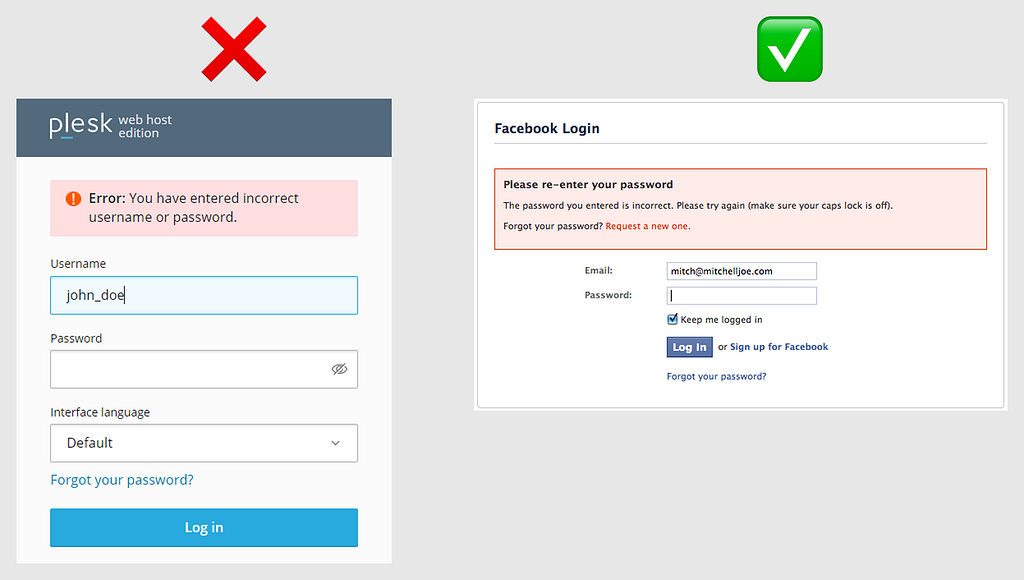Click the orange error exclamation icon

click(x=73, y=199)
